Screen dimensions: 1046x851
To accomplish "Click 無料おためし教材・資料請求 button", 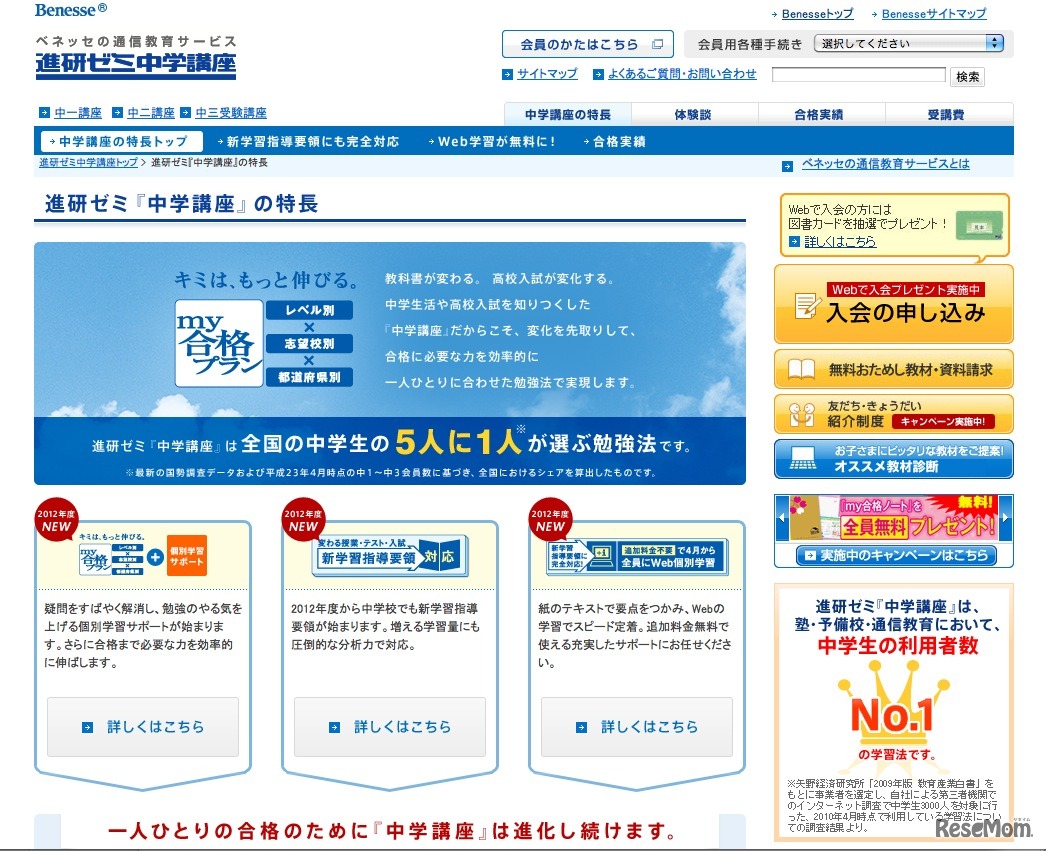I will click(x=893, y=369).
